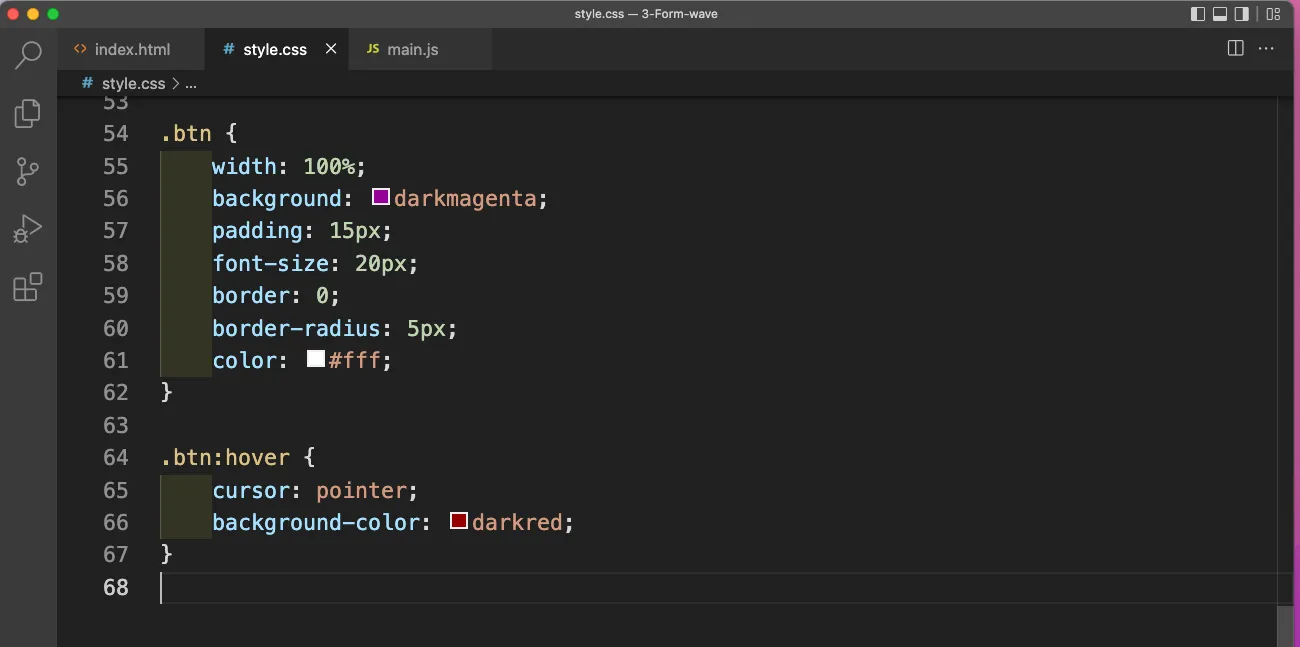Click the yellow minimize window button

click(x=33, y=14)
